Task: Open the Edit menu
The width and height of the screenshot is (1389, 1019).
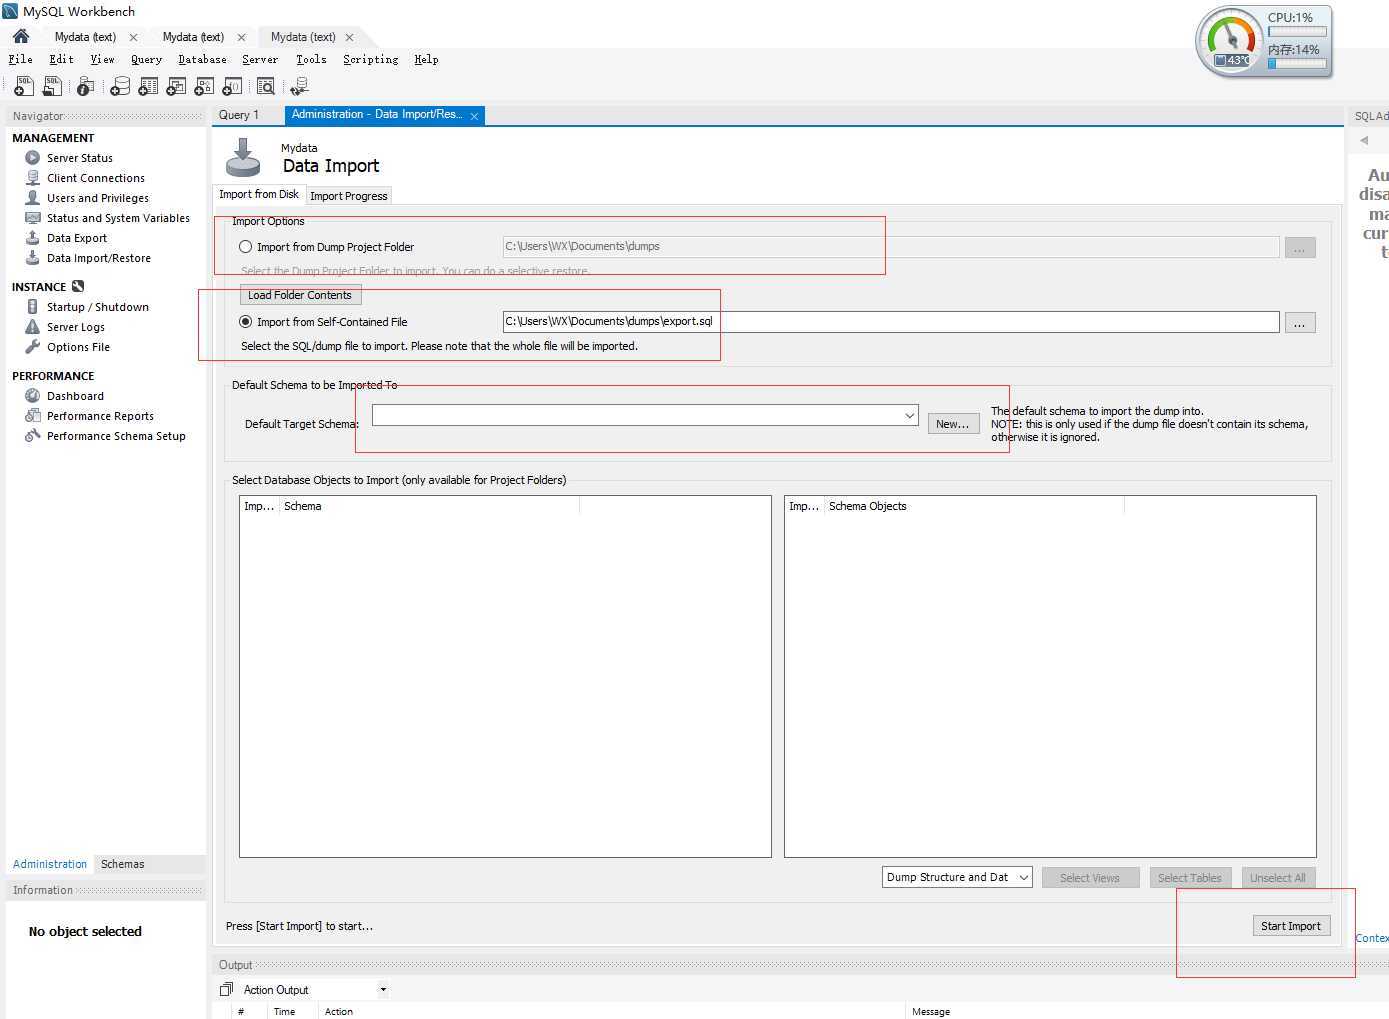Action: (62, 59)
